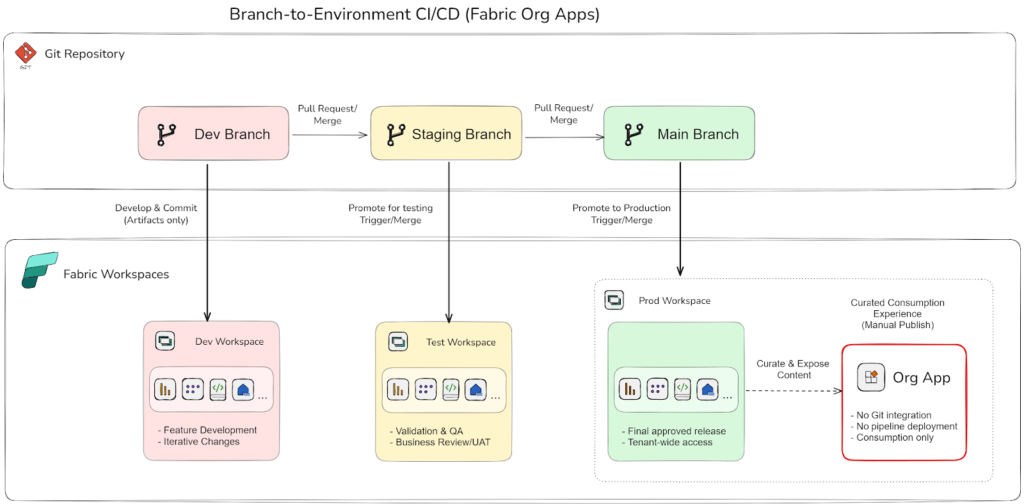Click the Promote for testing Trigger/Merge label

click(x=391, y=214)
